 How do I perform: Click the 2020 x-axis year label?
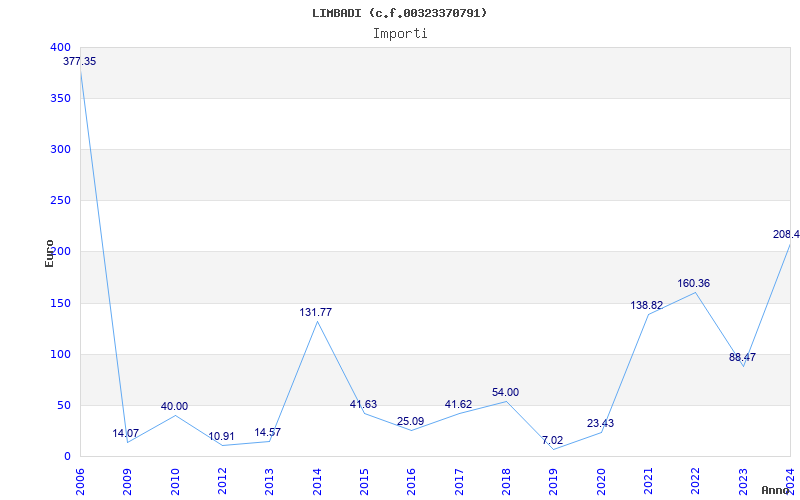(x=601, y=482)
